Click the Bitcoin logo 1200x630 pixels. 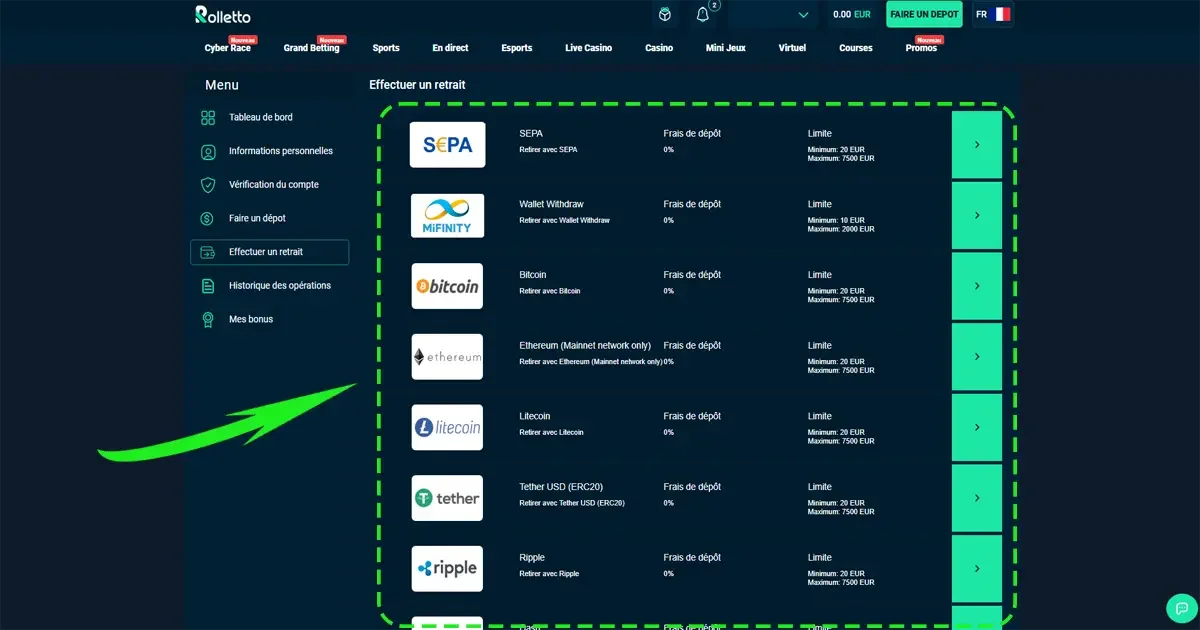(x=447, y=286)
